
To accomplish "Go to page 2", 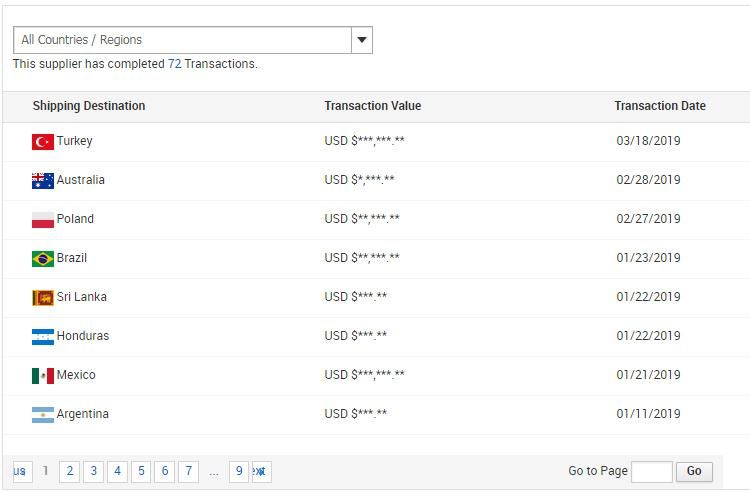I will [70, 471].
